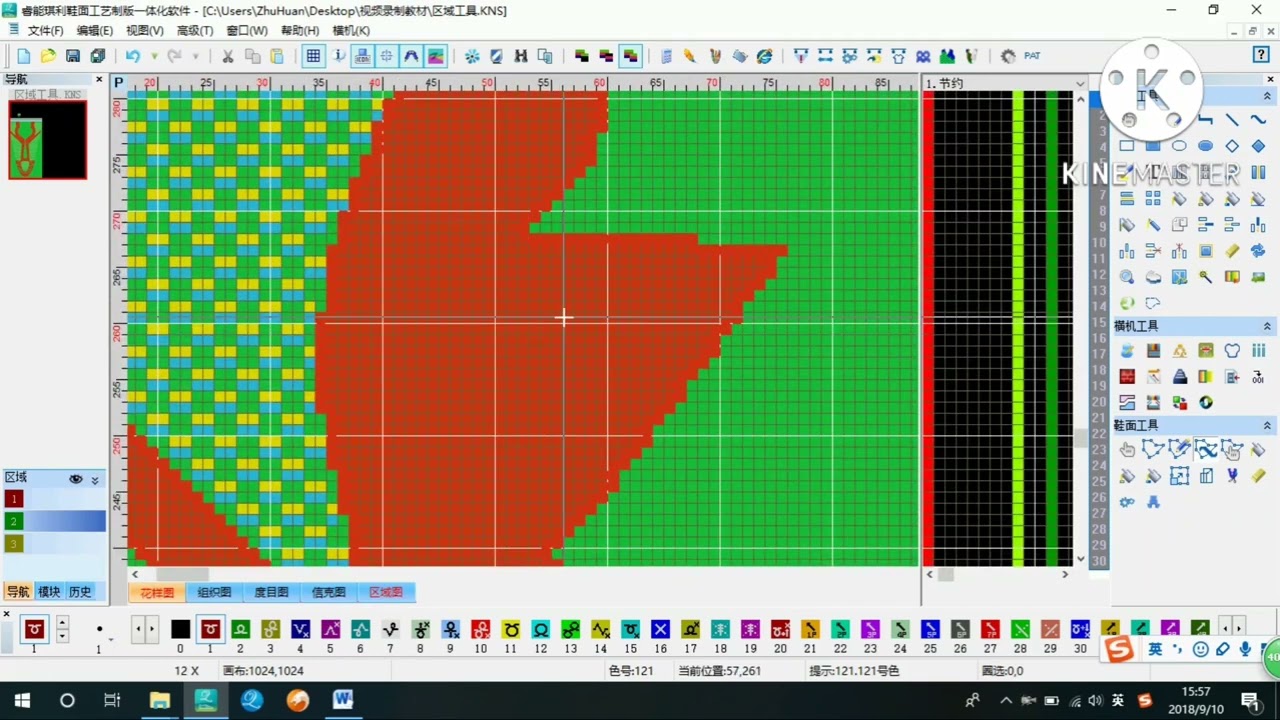The image size is (1280, 720).
Task: Open the help question mark icon
Action: 1261,55
